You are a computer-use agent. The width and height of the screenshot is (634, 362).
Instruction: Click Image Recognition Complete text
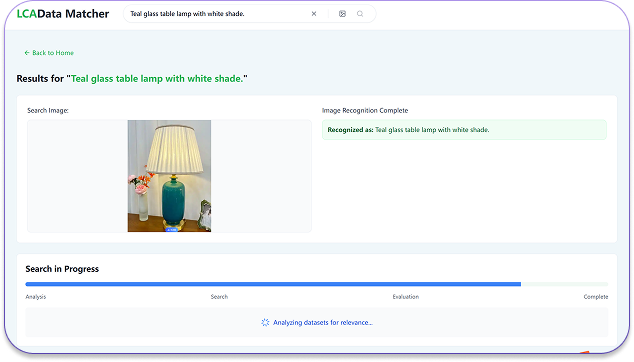(x=365, y=110)
